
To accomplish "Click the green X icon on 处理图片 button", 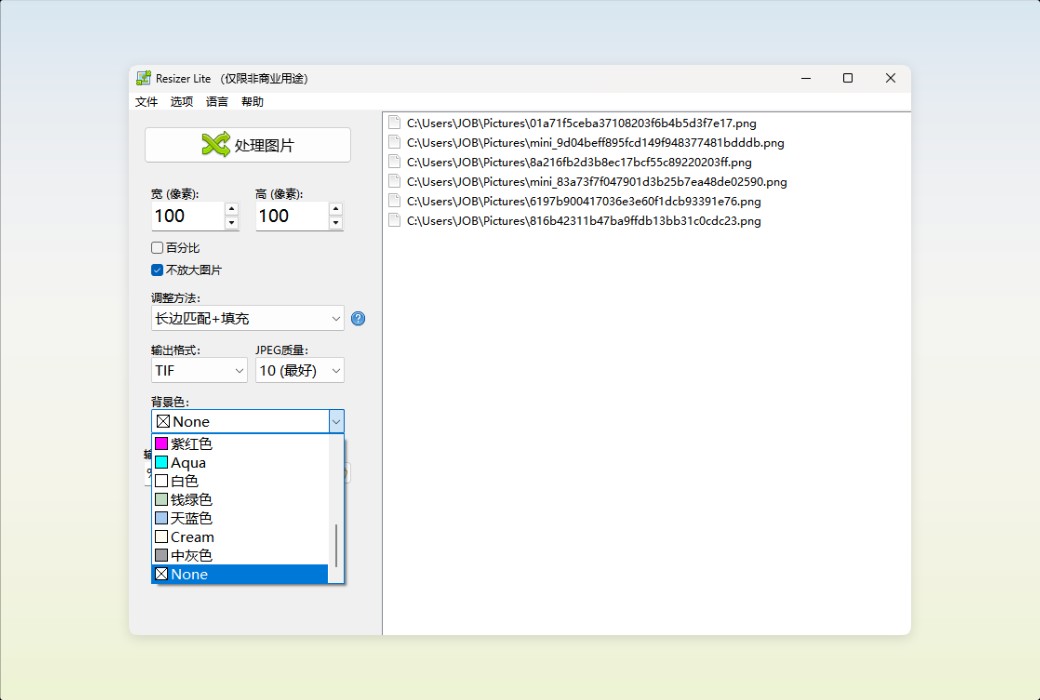I will 215,144.
